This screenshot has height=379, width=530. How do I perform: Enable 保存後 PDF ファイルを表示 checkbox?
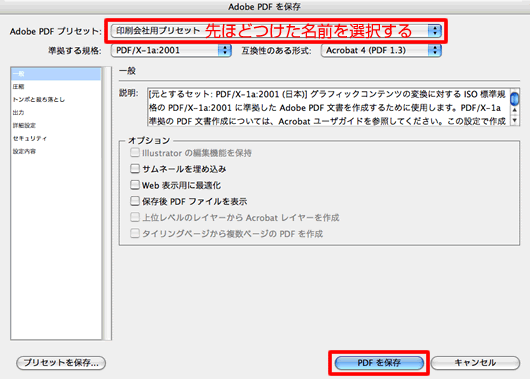click(x=135, y=201)
